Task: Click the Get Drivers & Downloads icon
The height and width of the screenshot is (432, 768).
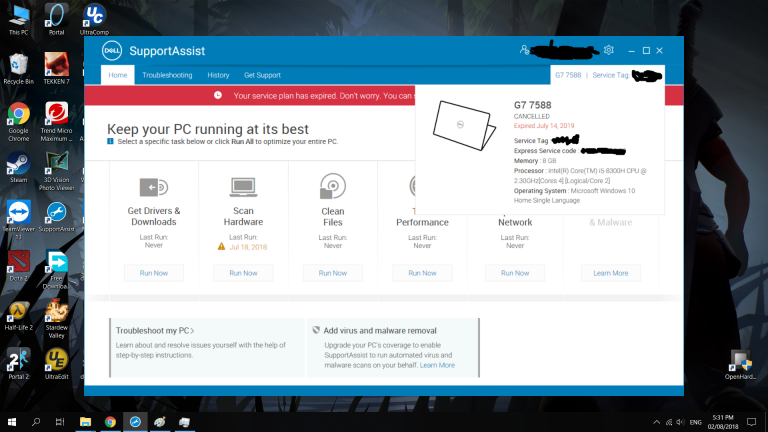Action: tap(153, 187)
